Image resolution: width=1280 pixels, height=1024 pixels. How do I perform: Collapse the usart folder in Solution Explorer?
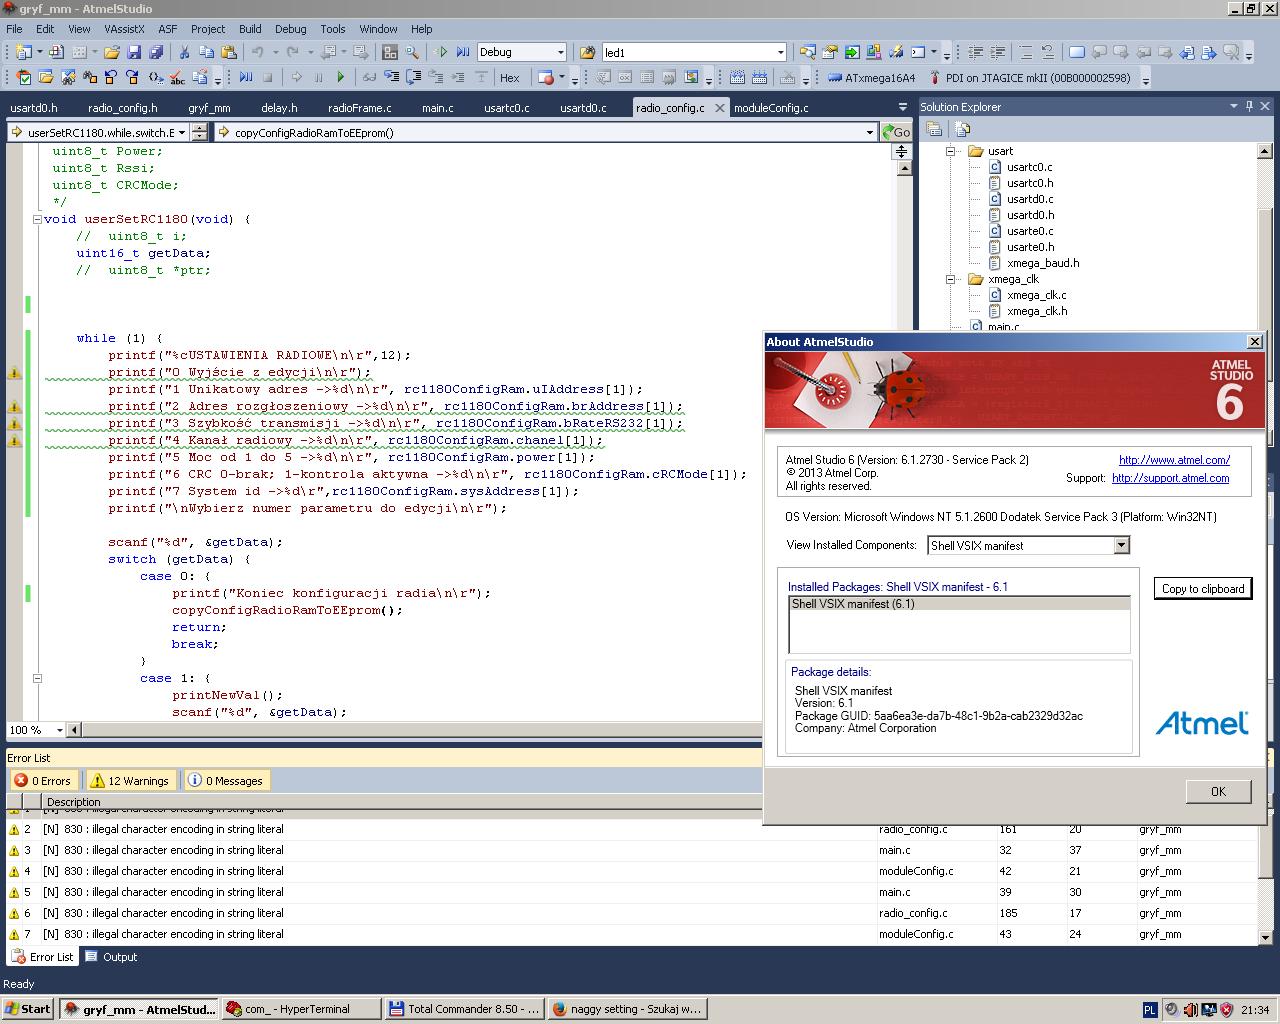[x=950, y=151]
